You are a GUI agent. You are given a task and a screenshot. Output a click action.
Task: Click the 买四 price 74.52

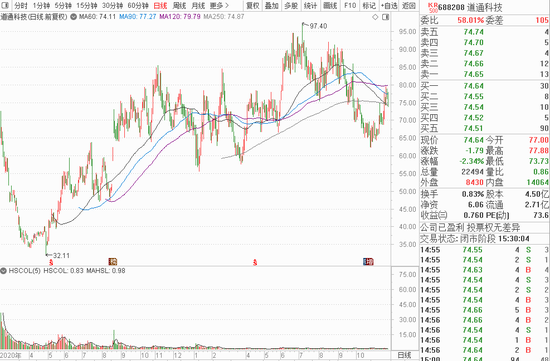click(x=474, y=118)
